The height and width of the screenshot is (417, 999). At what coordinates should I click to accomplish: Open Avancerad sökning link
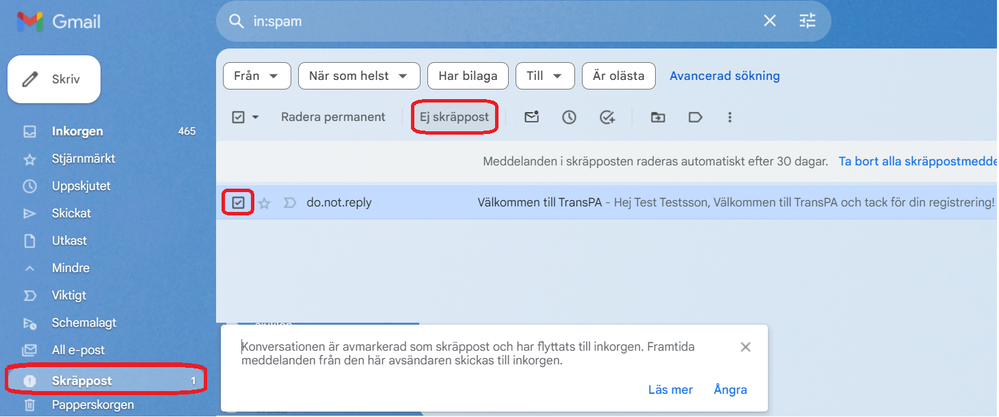724,76
